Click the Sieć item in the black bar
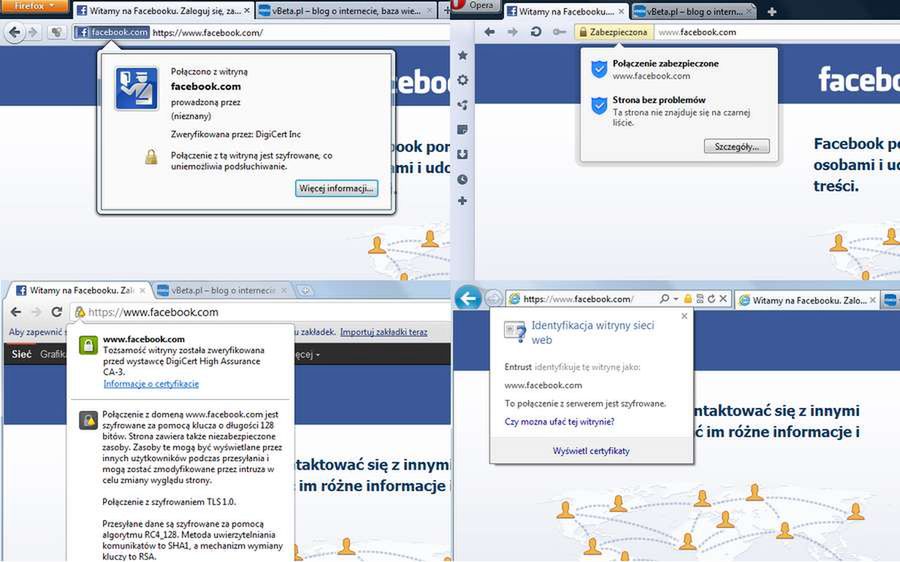 [21, 354]
